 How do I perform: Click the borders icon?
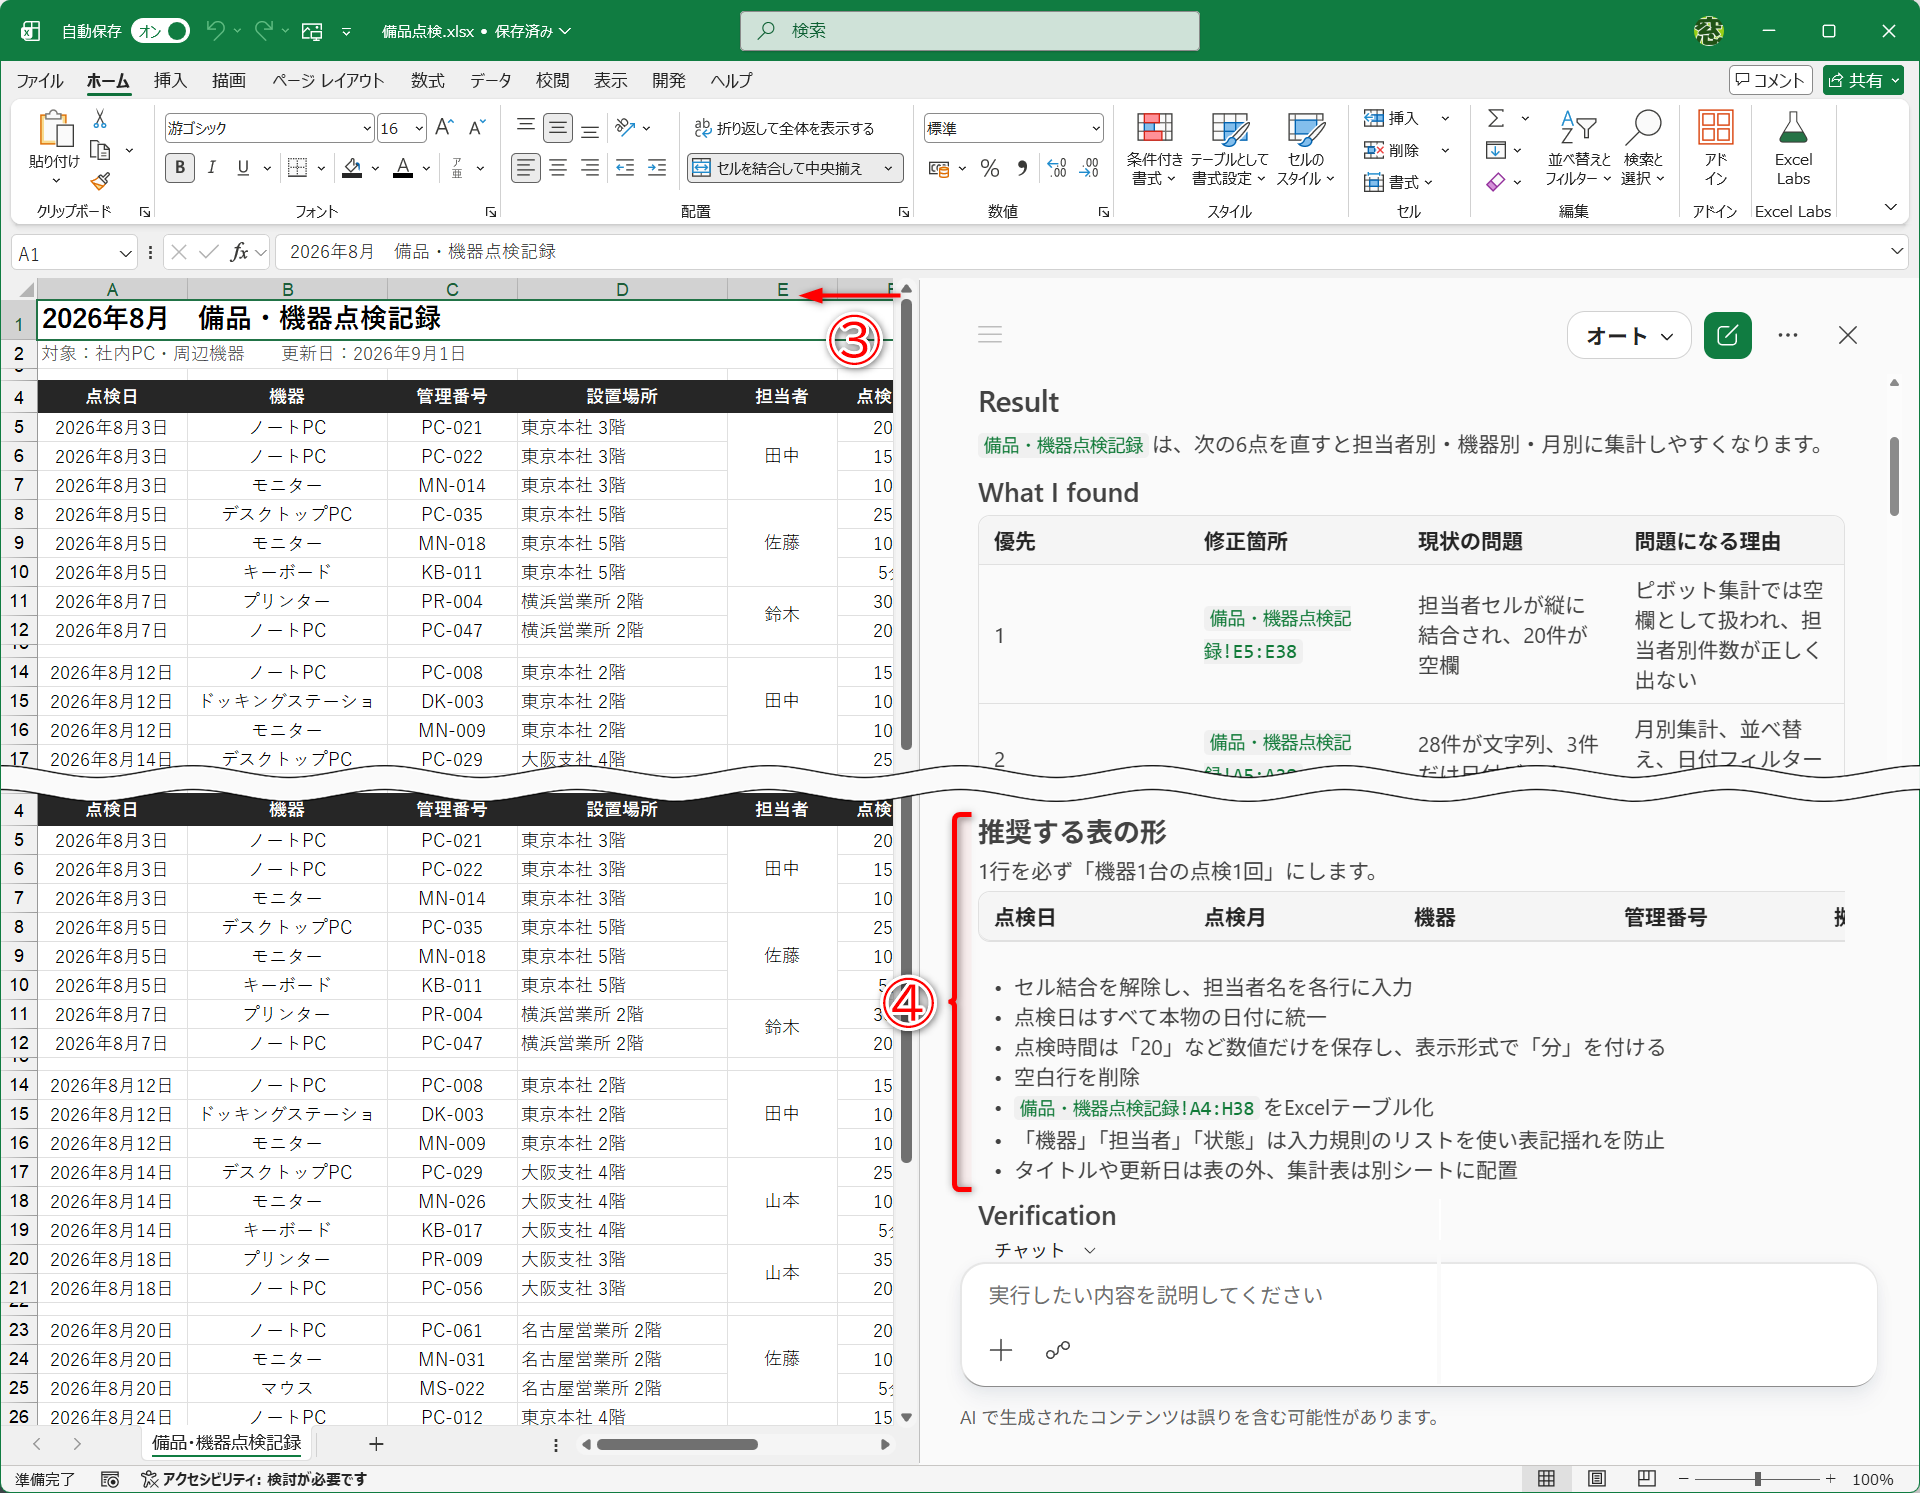tap(297, 168)
